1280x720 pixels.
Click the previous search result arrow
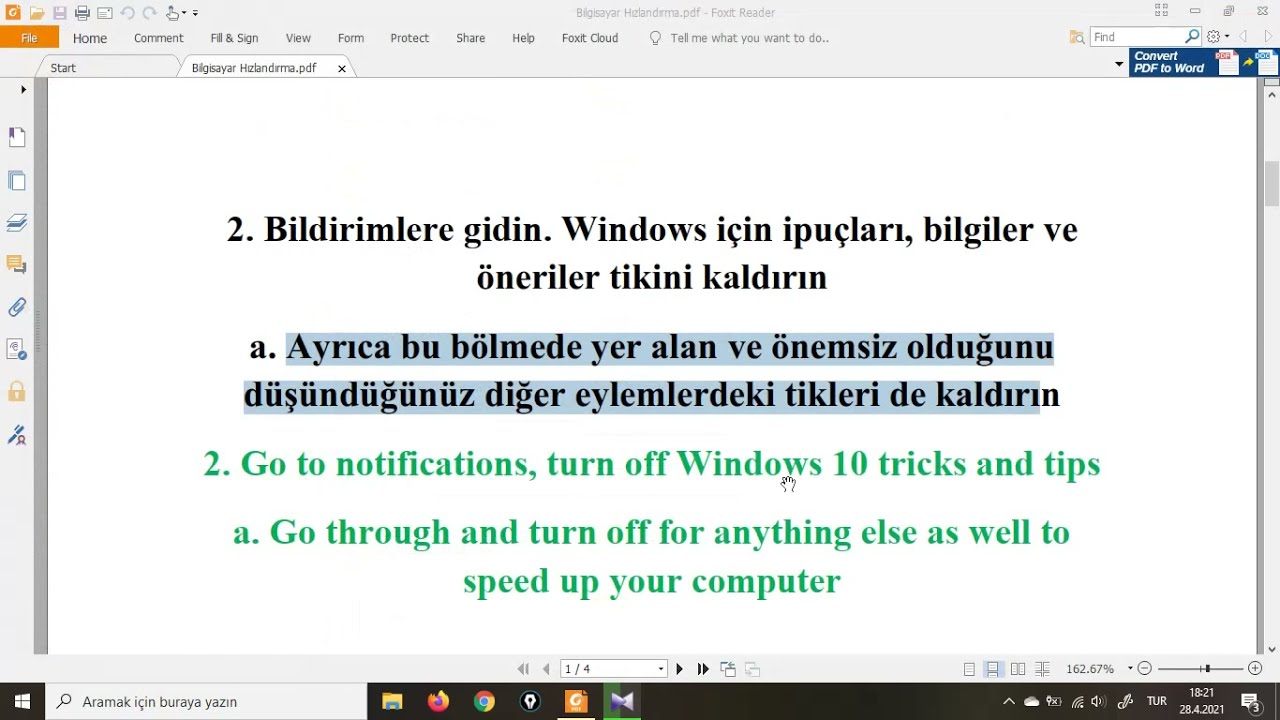point(1243,37)
